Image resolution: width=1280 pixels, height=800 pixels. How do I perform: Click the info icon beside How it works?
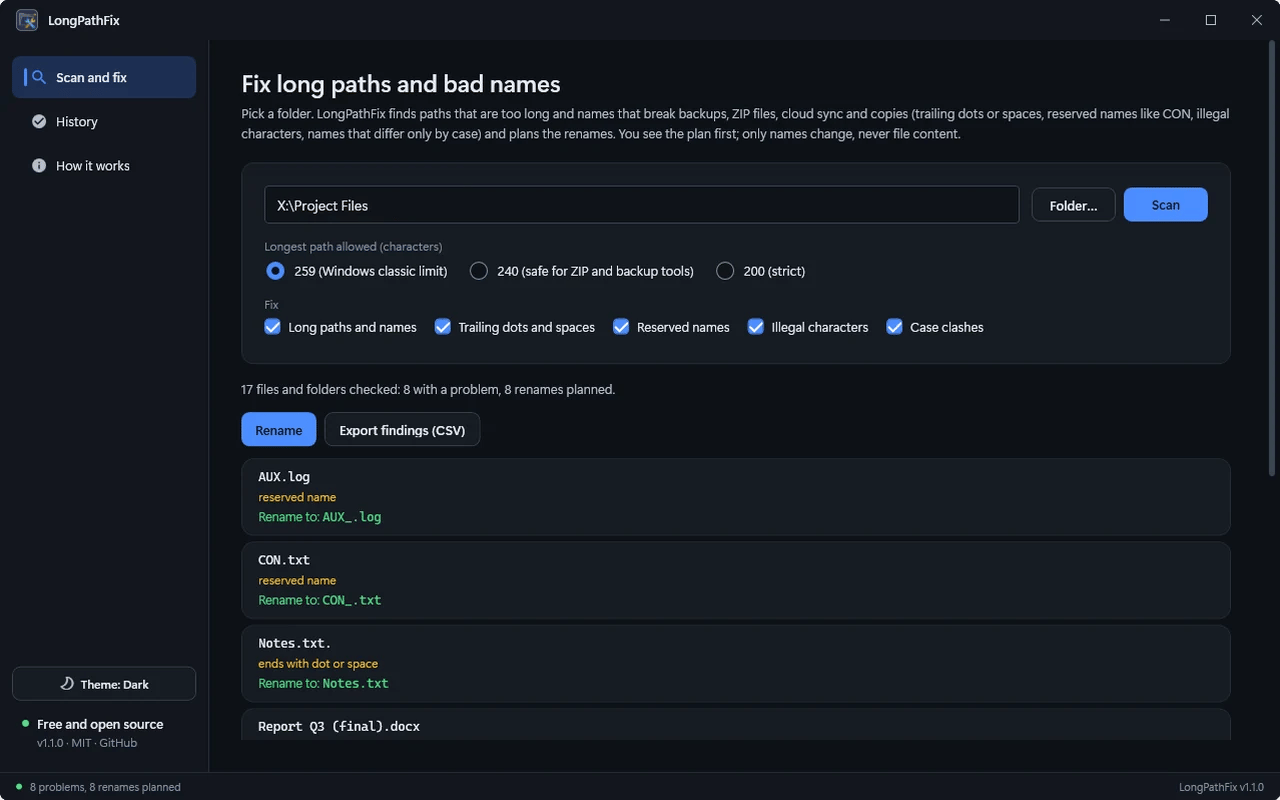[39, 165]
